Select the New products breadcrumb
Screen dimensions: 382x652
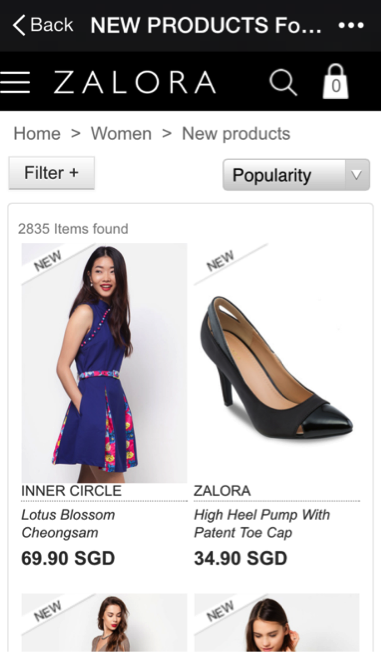tap(236, 134)
